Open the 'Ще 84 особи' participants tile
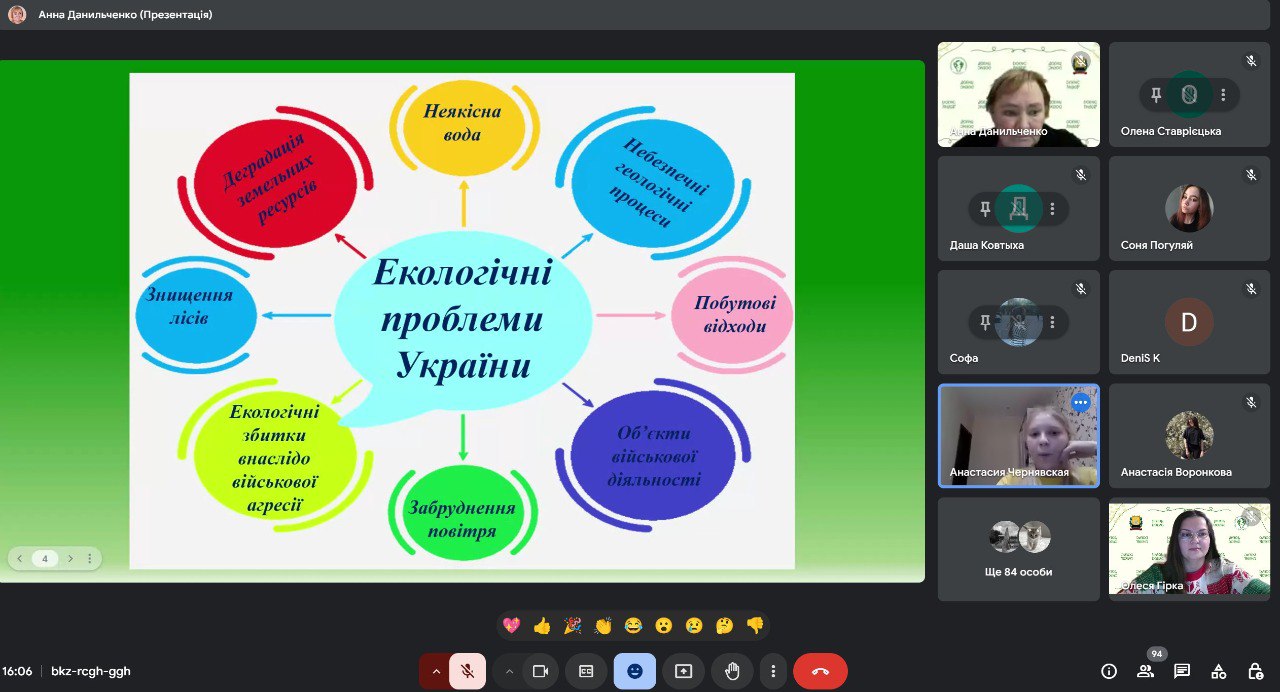1280x692 pixels. 1019,549
